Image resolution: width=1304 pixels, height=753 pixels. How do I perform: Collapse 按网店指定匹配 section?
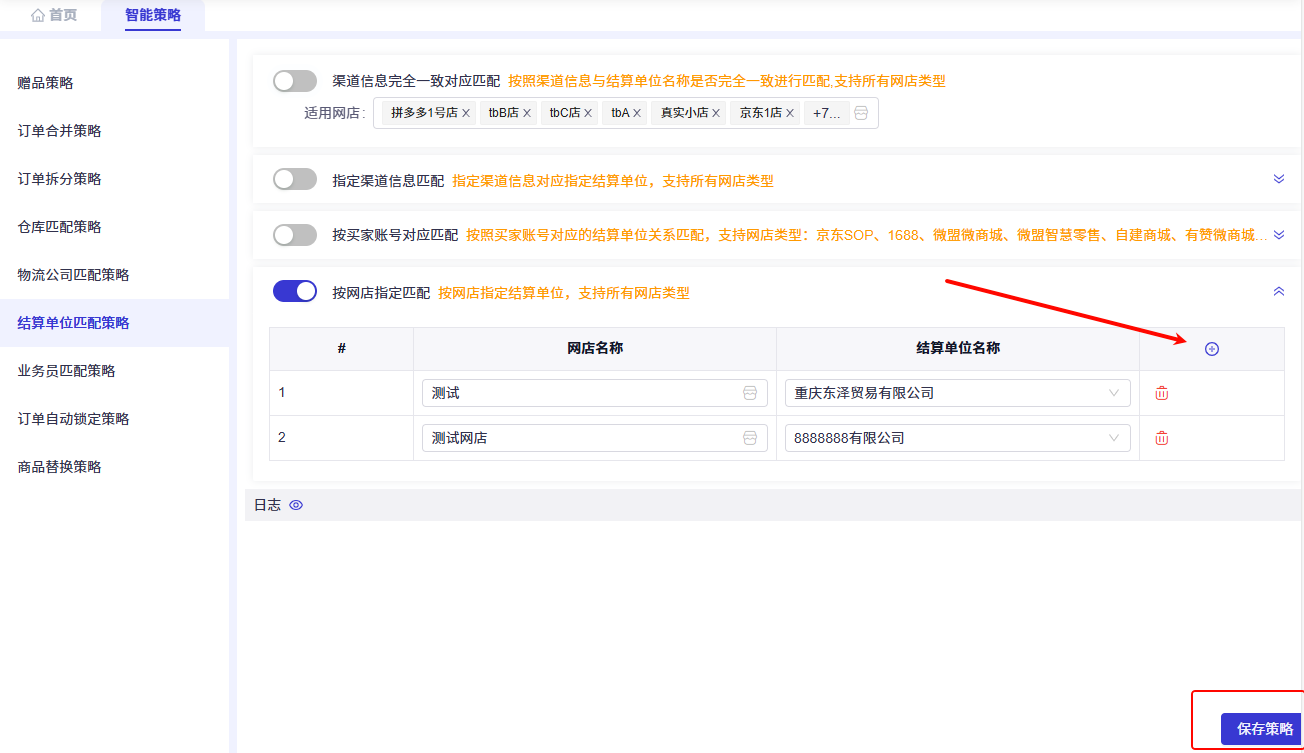point(1278,291)
